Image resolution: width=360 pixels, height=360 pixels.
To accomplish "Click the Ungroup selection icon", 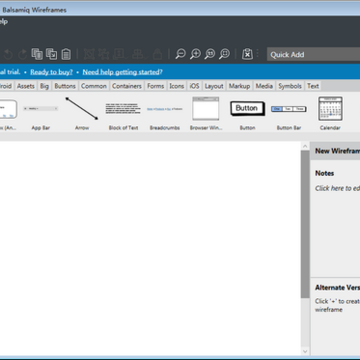I will coord(104,54).
